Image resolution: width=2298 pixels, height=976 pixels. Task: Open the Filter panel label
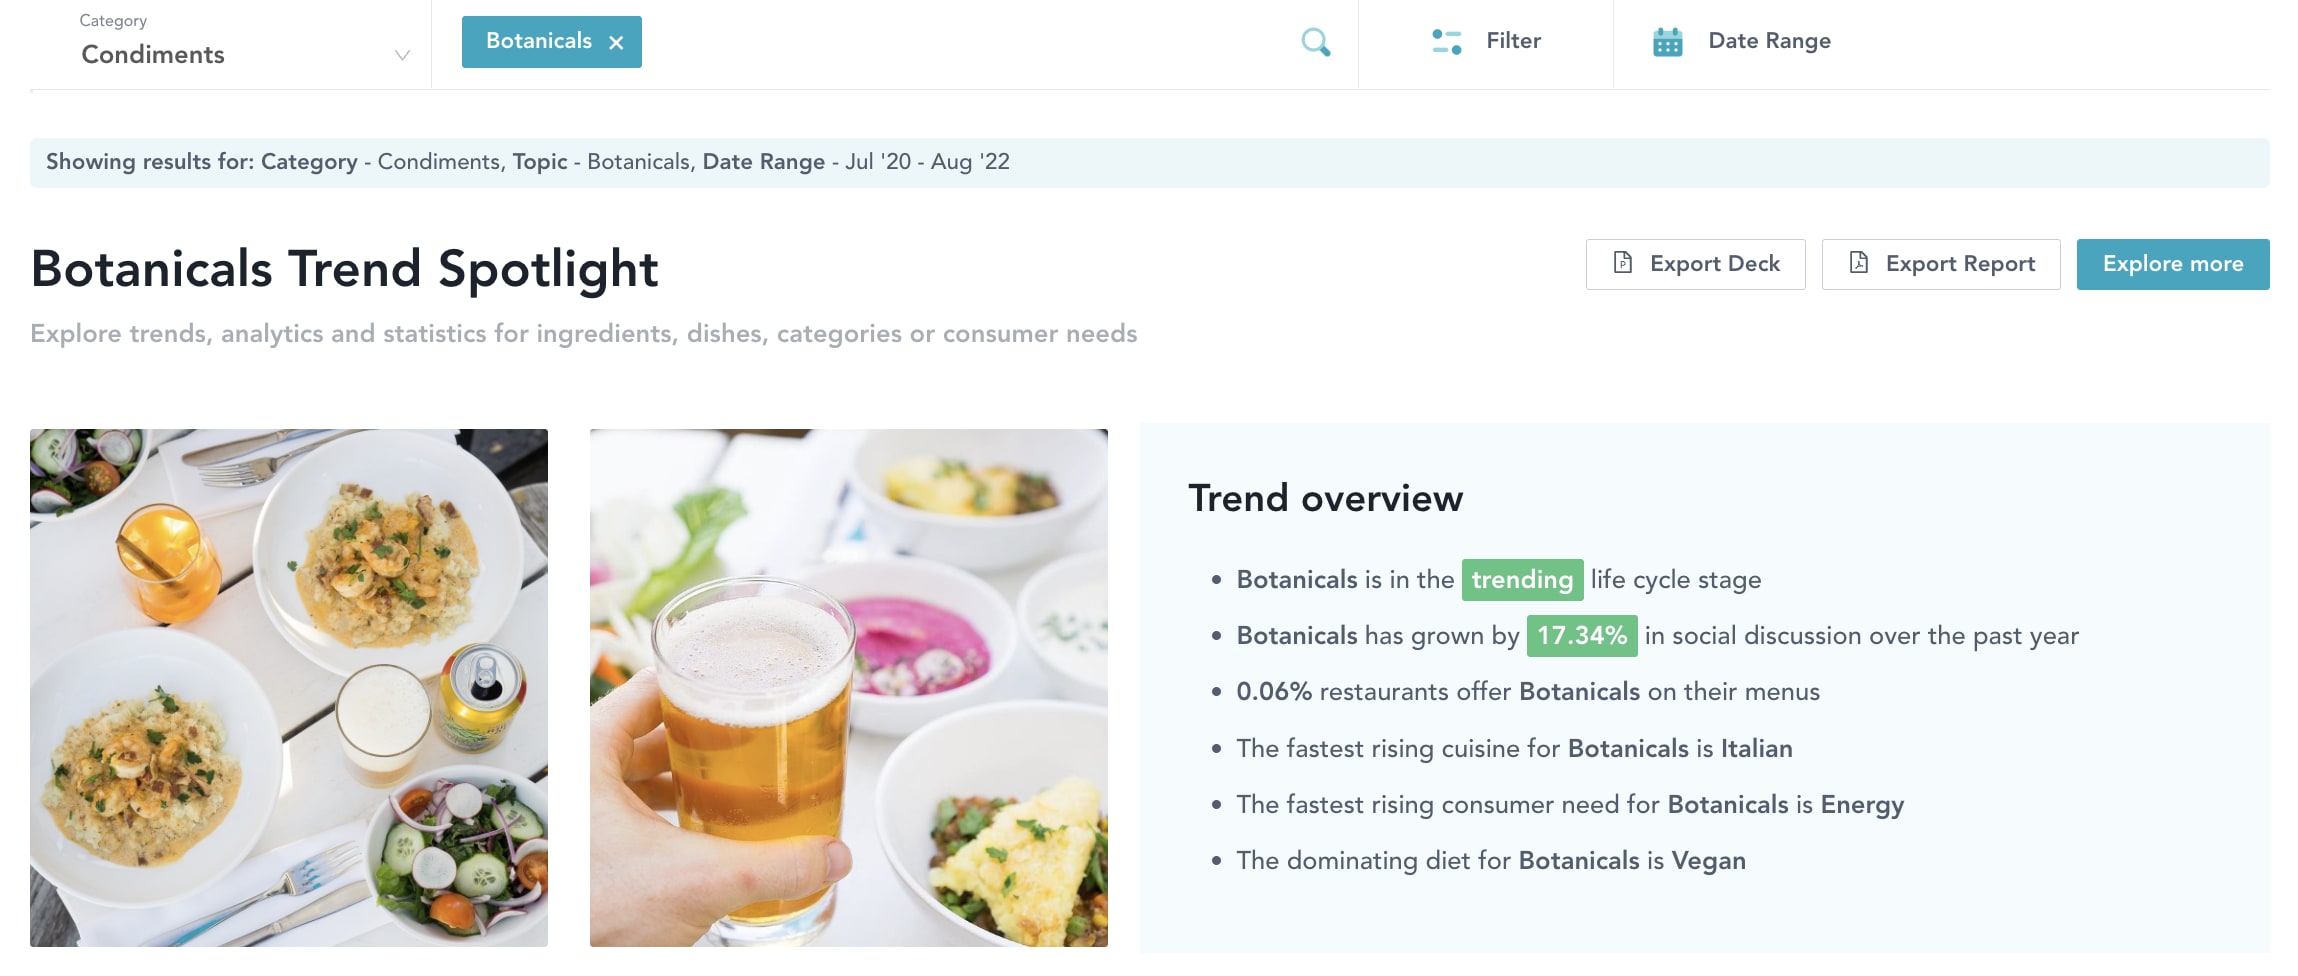1513,41
